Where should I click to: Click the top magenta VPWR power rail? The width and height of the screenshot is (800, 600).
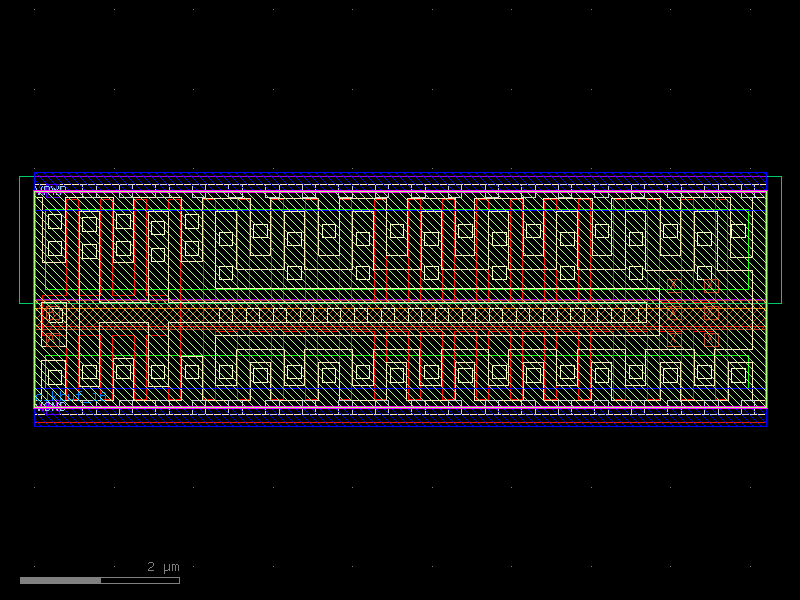pyautogui.click(x=400, y=192)
